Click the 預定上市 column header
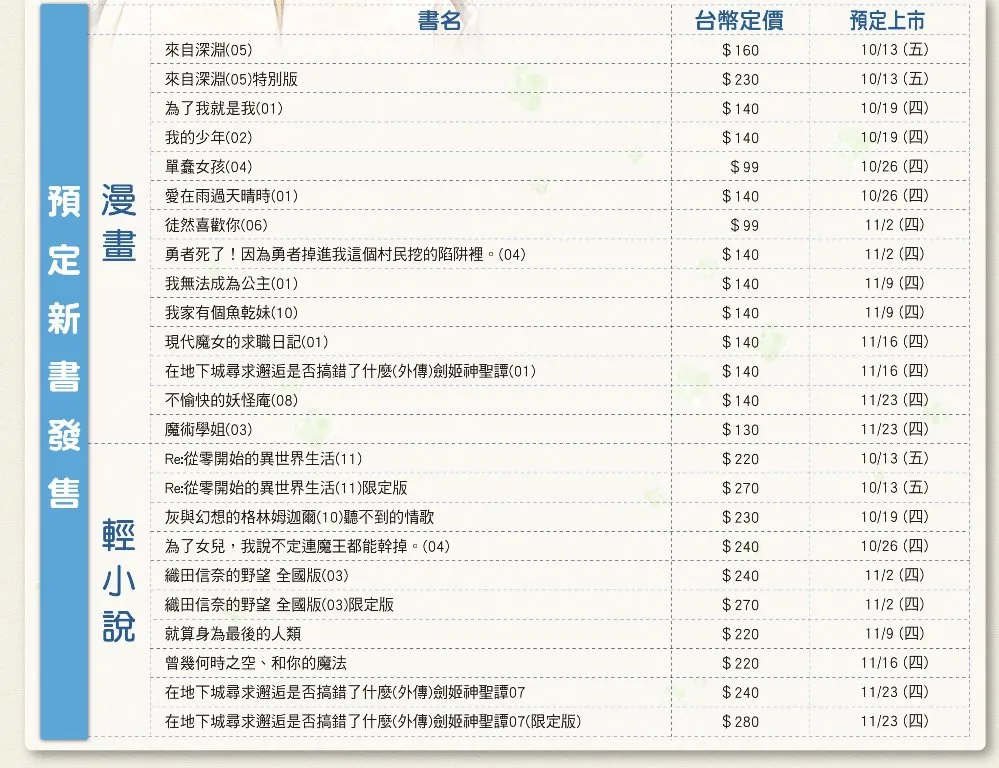This screenshot has width=999, height=768. [888, 20]
